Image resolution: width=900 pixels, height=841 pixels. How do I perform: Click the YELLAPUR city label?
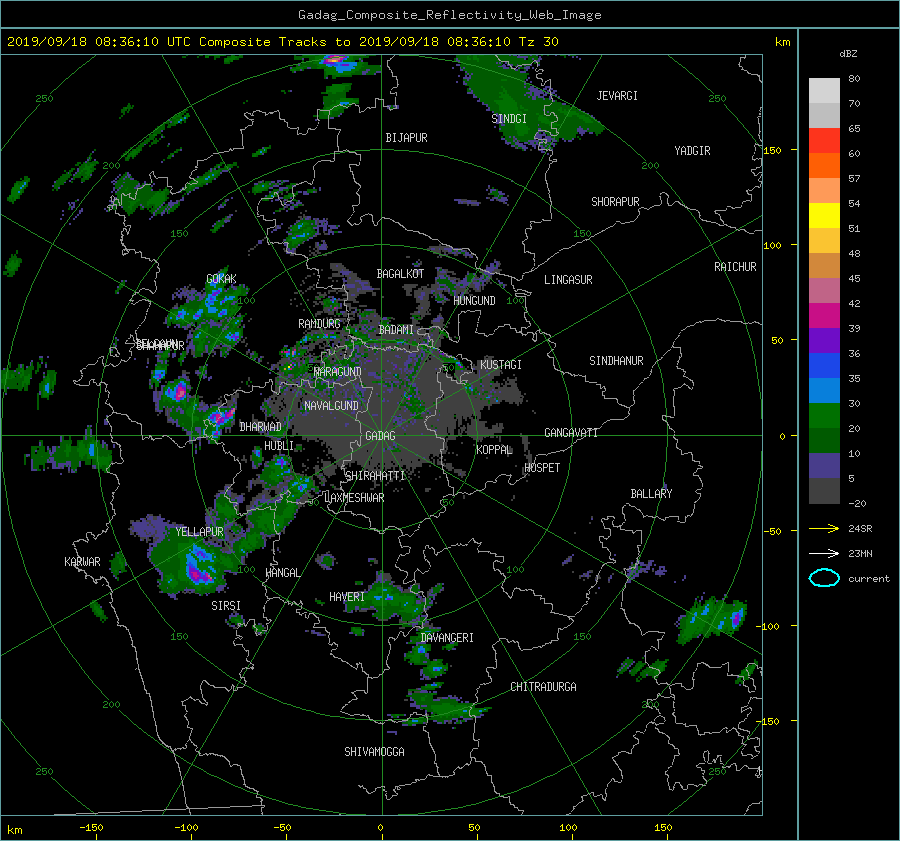[199, 532]
